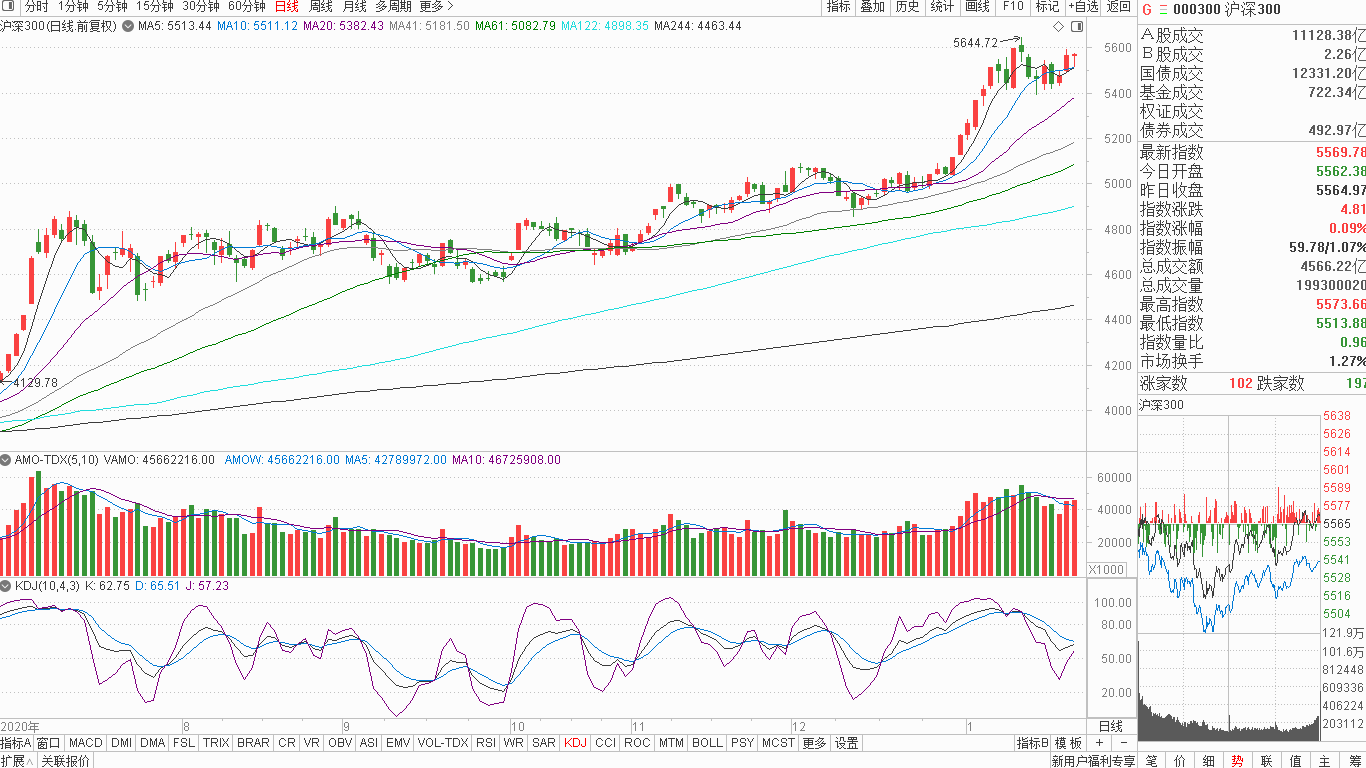Screen dimensions: 1366x768
Task: Open the 关联报价 related quotes tab
Action: [65, 761]
